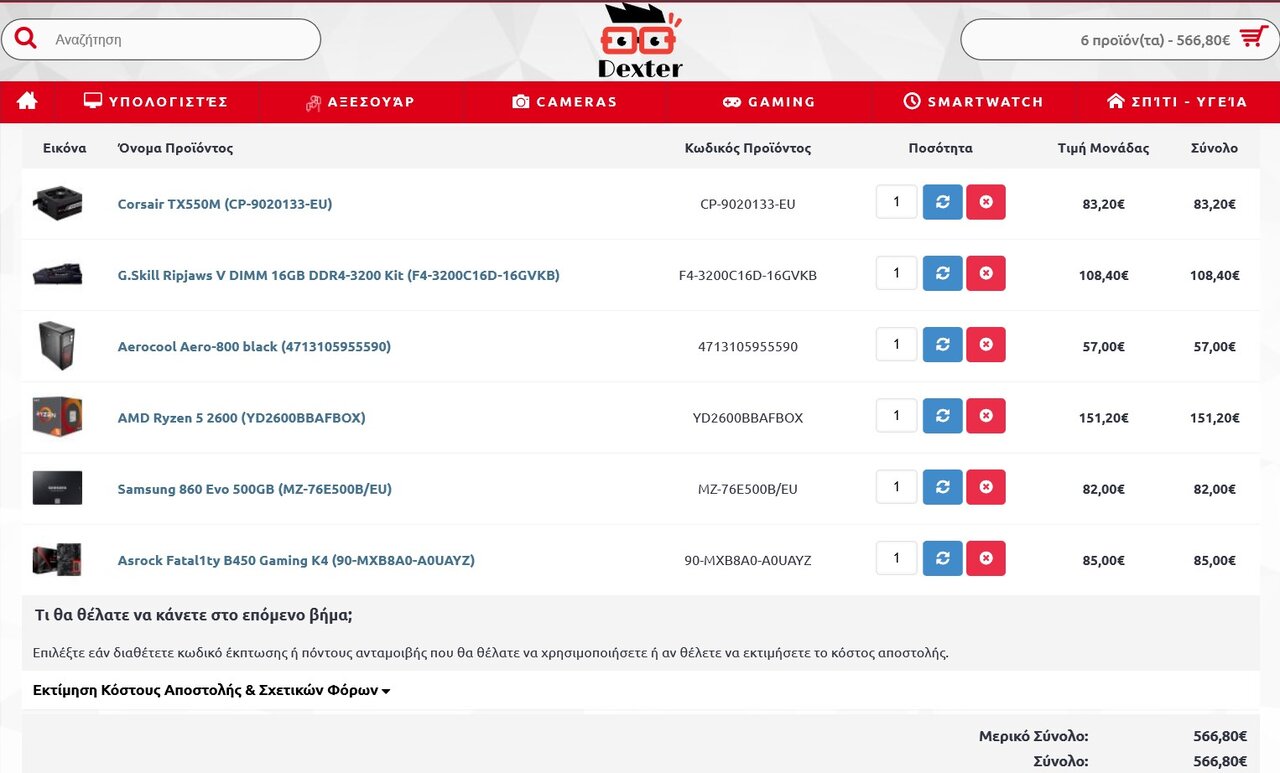
Task: Delete G.Skill Ripjaws V from cart
Action: click(x=986, y=273)
